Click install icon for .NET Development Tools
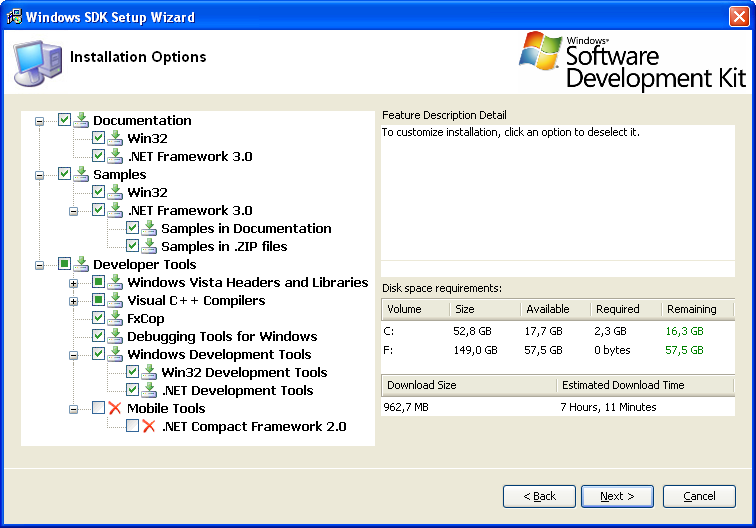 [x=149, y=390]
